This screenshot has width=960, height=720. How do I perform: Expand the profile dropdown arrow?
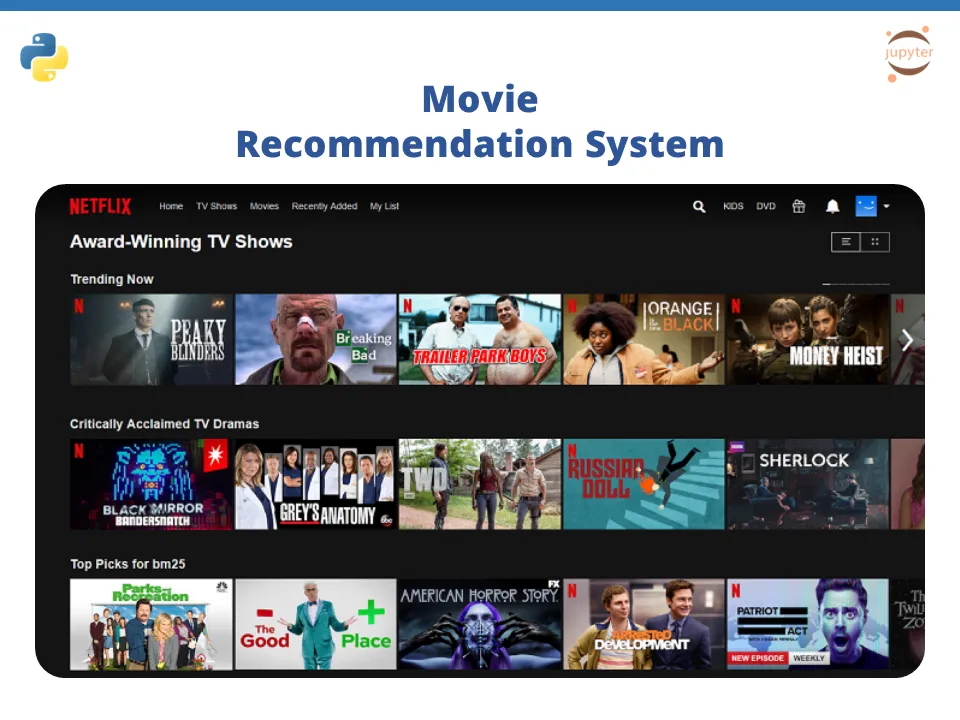point(886,207)
